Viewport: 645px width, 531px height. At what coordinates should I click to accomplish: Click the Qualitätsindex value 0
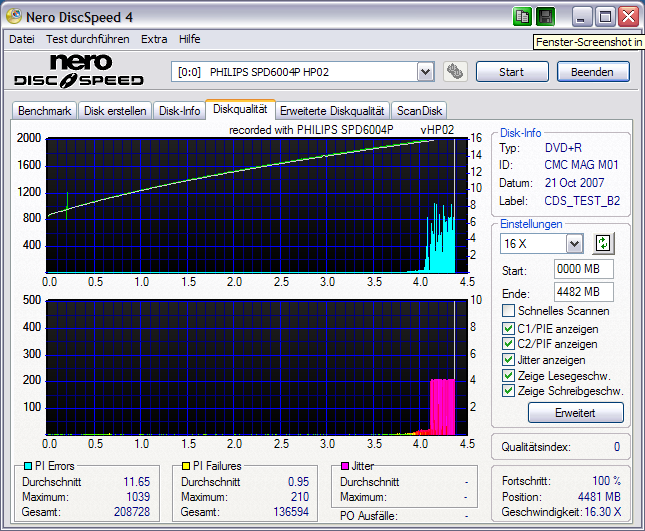coord(617,447)
